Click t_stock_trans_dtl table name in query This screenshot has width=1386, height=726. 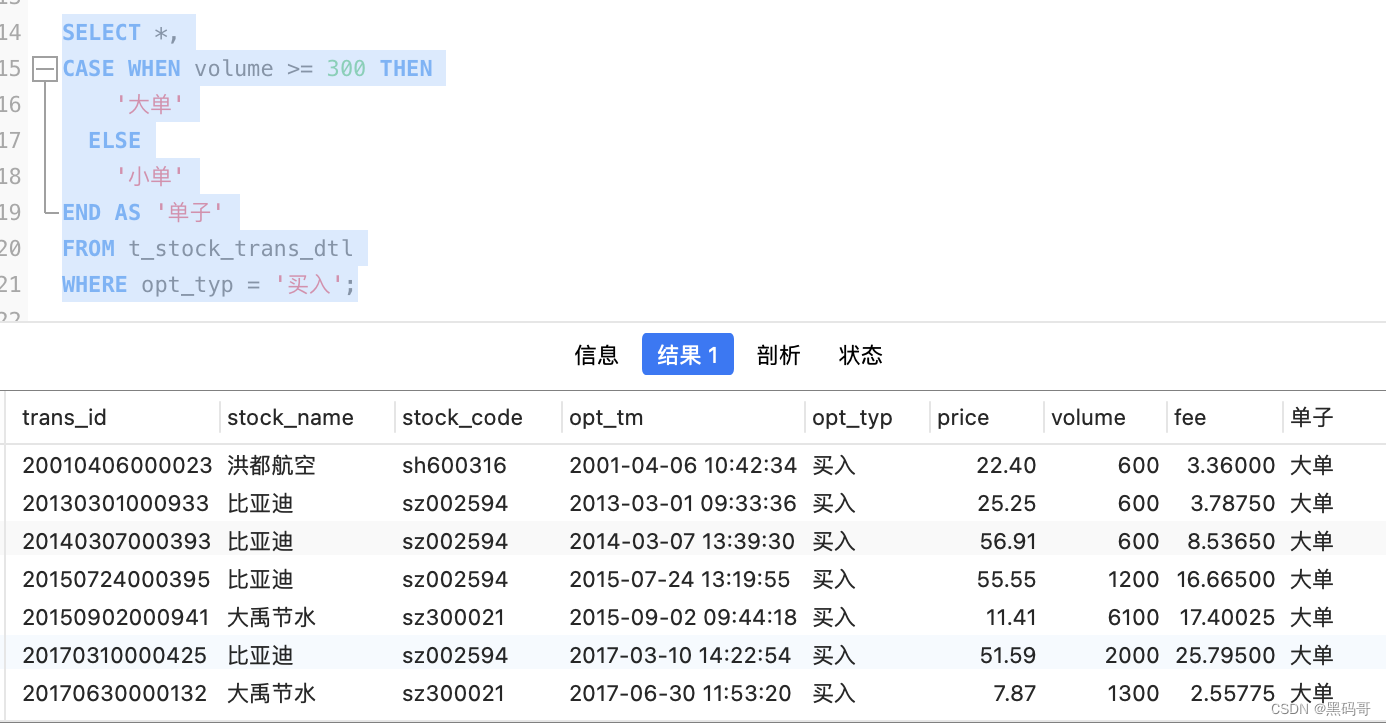pyautogui.click(x=240, y=249)
